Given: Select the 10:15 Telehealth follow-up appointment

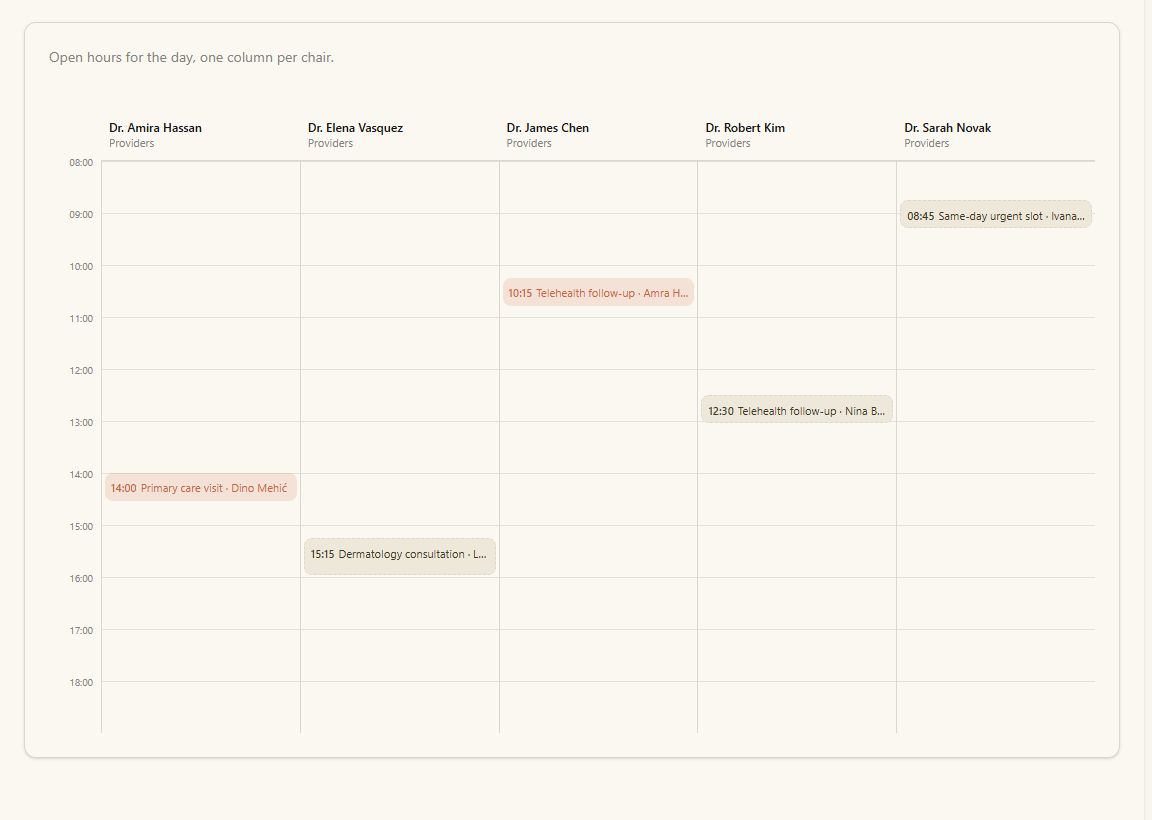Looking at the screenshot, I should (x=598, y=292).
